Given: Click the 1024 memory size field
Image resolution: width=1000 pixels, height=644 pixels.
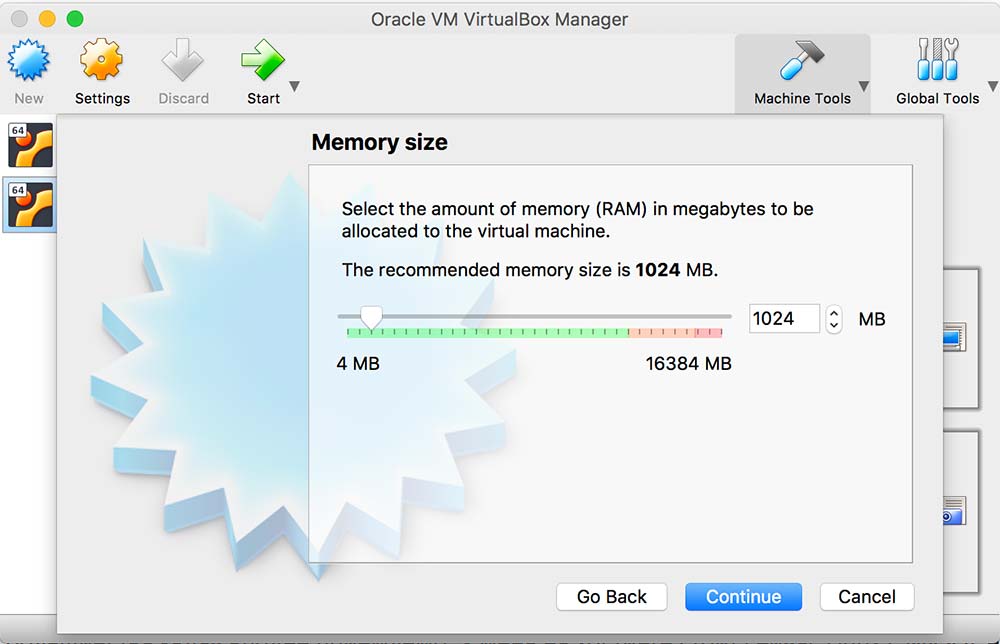Looking at the screenshot, I should [x=783, y=319].
